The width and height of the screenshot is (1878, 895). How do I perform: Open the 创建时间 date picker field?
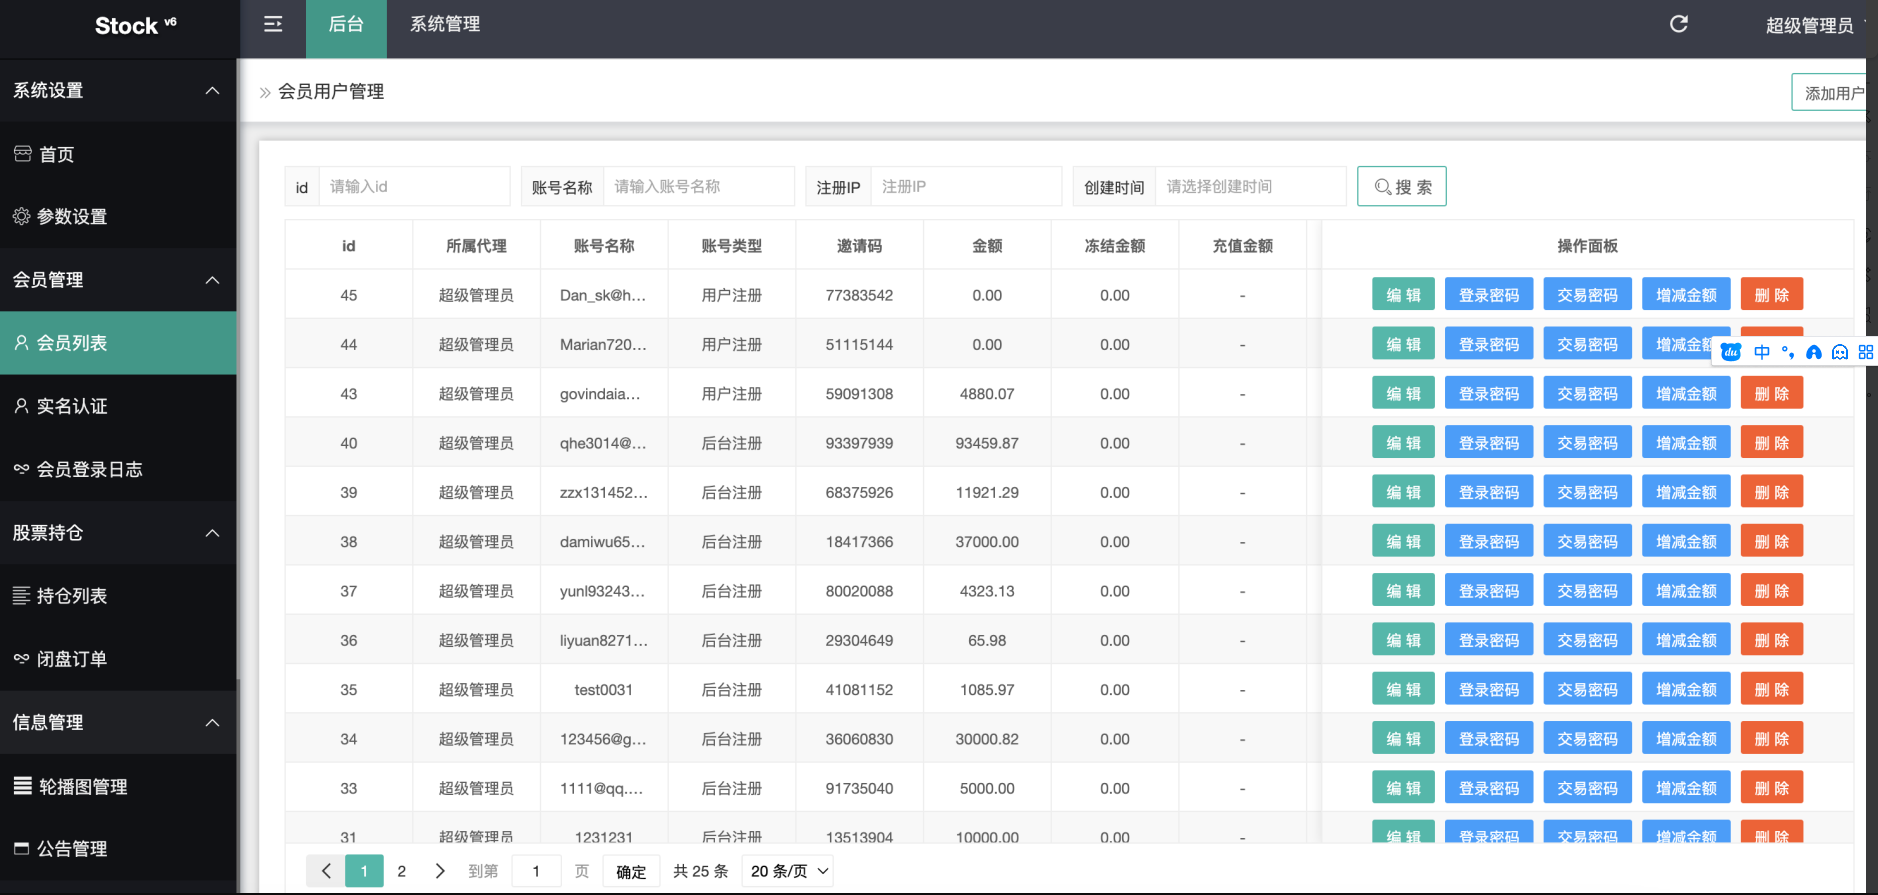coord(1250,187)
